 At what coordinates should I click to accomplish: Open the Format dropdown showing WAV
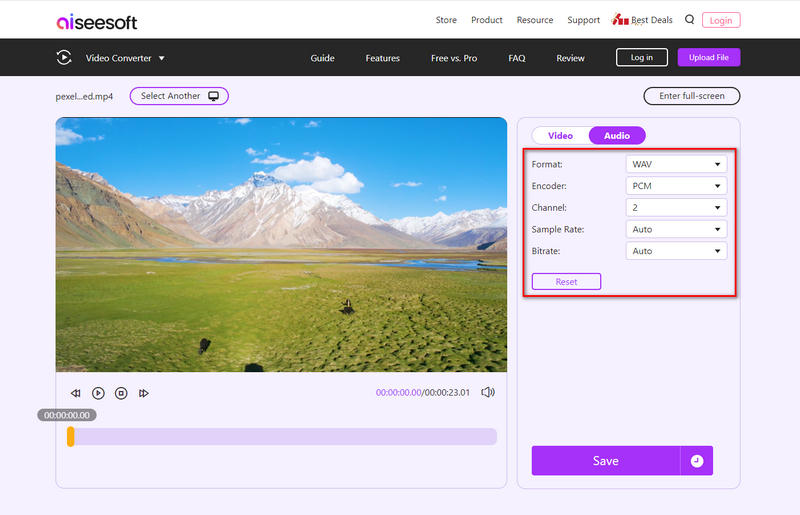pos(676,164)
